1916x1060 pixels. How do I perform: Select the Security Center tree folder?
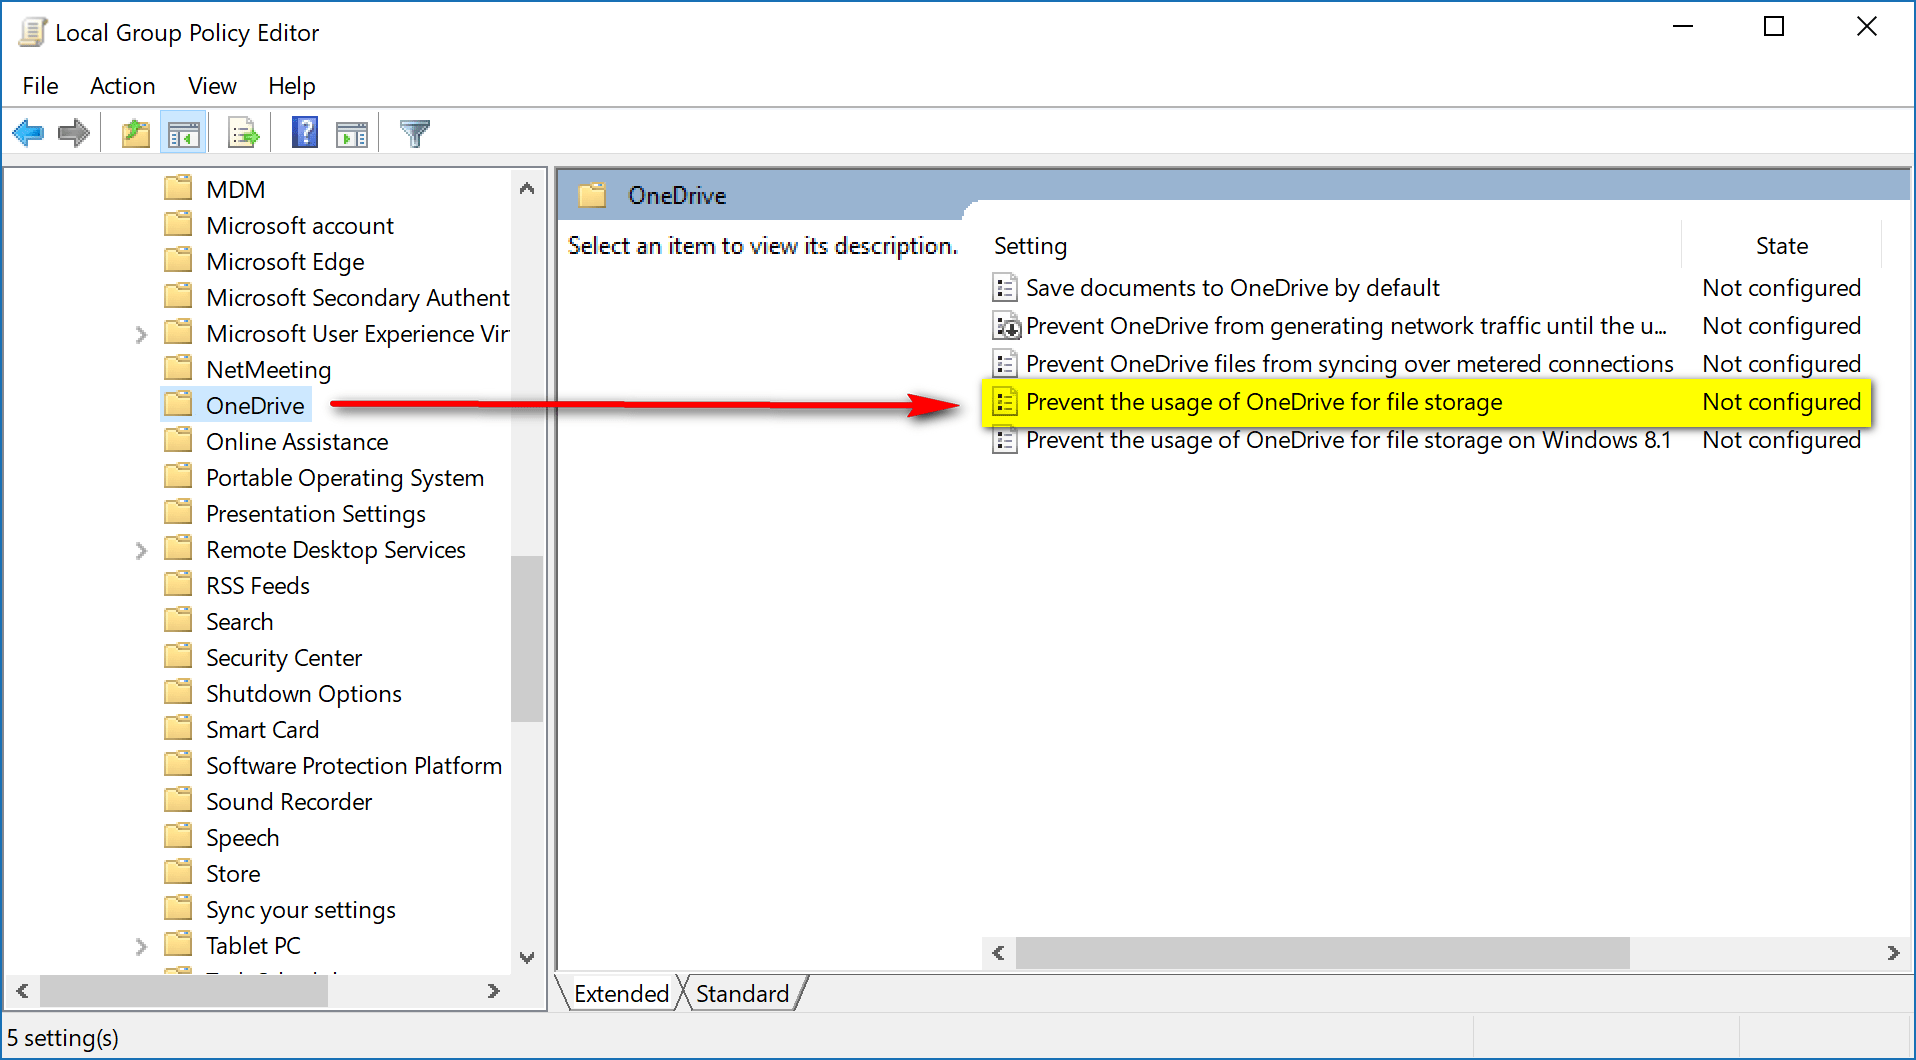[x=284, y=658]
